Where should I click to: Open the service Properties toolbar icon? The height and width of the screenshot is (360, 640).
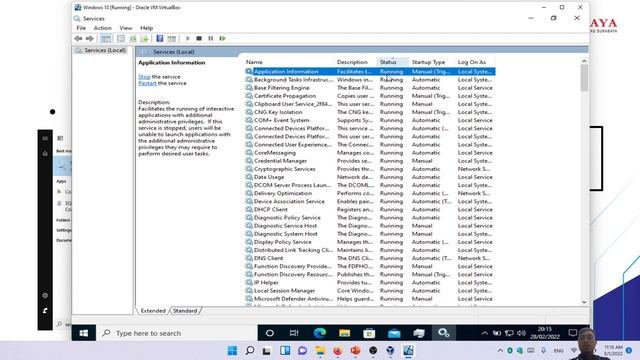121,38
